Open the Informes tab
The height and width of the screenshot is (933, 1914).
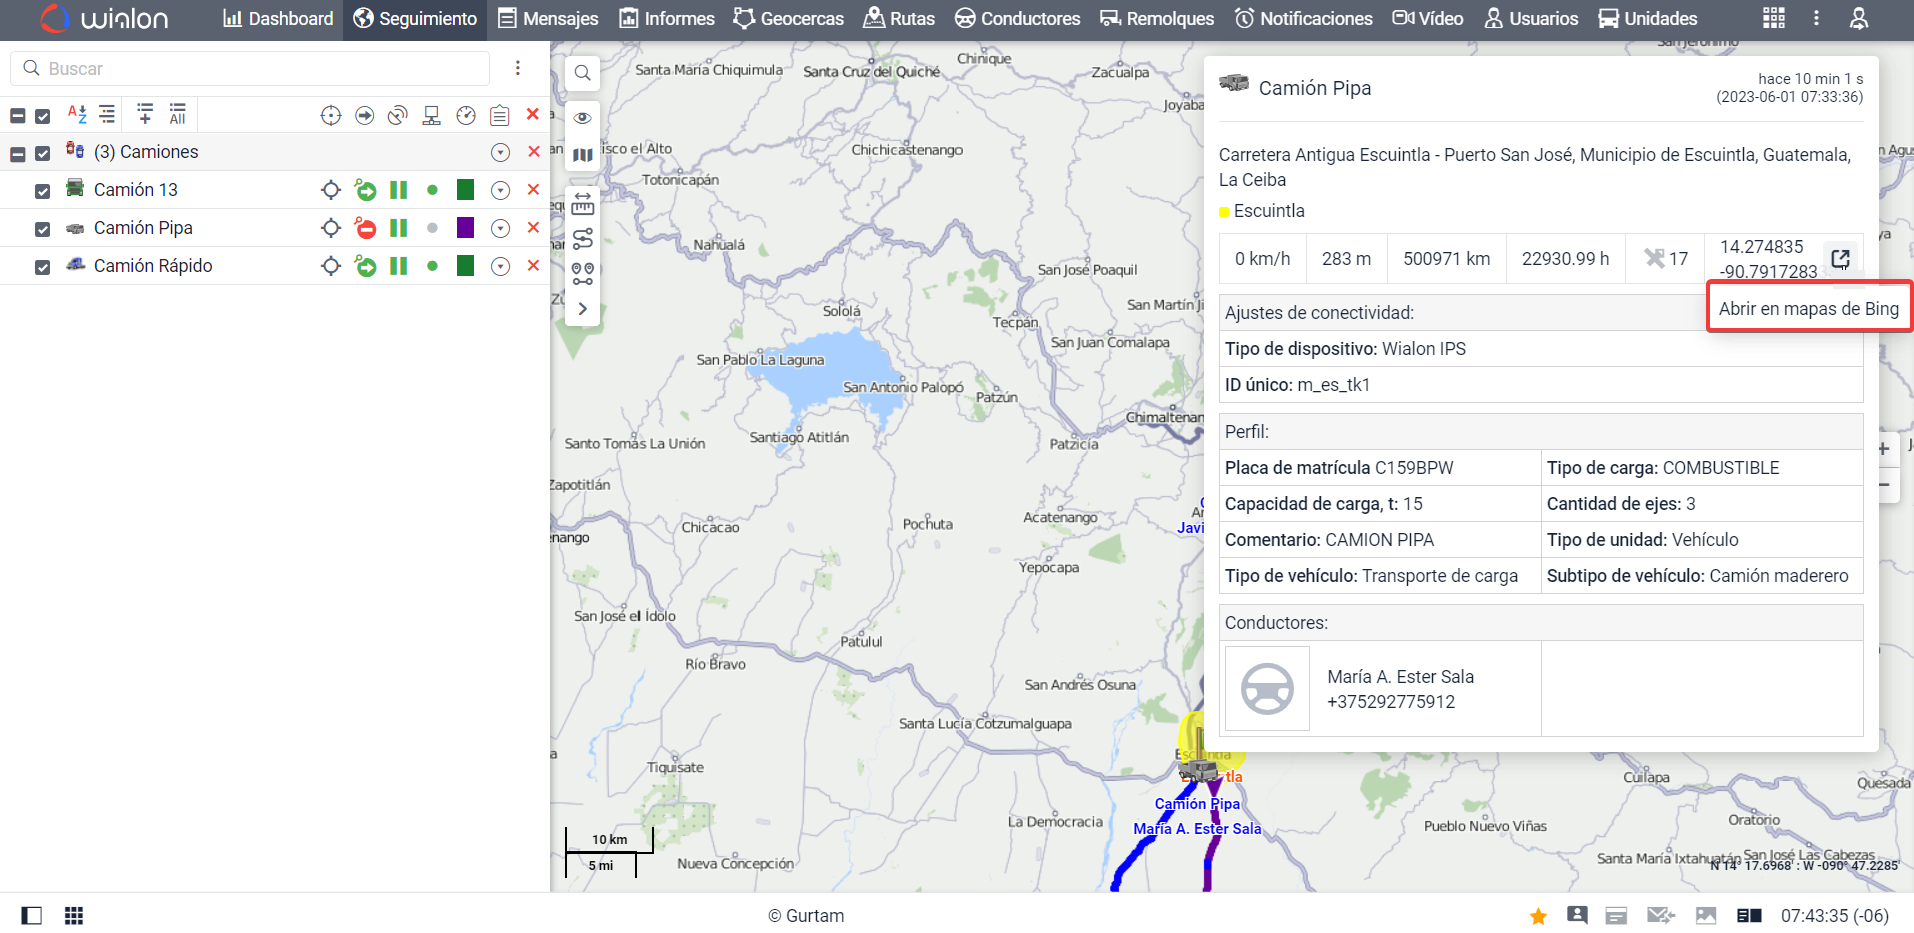[667, 18]
